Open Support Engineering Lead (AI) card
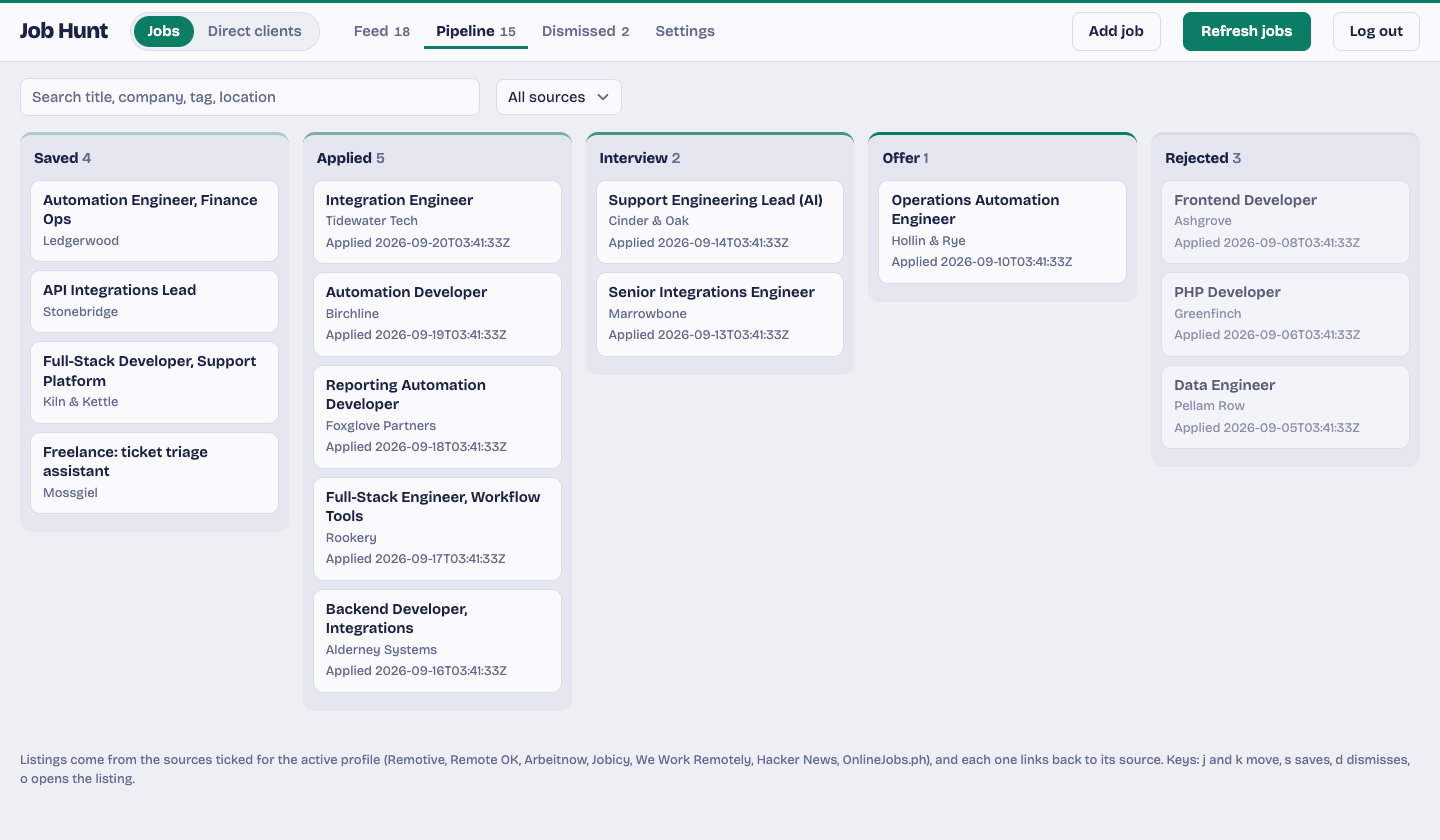The image size is (1440, 840). [x=720, y=222]
